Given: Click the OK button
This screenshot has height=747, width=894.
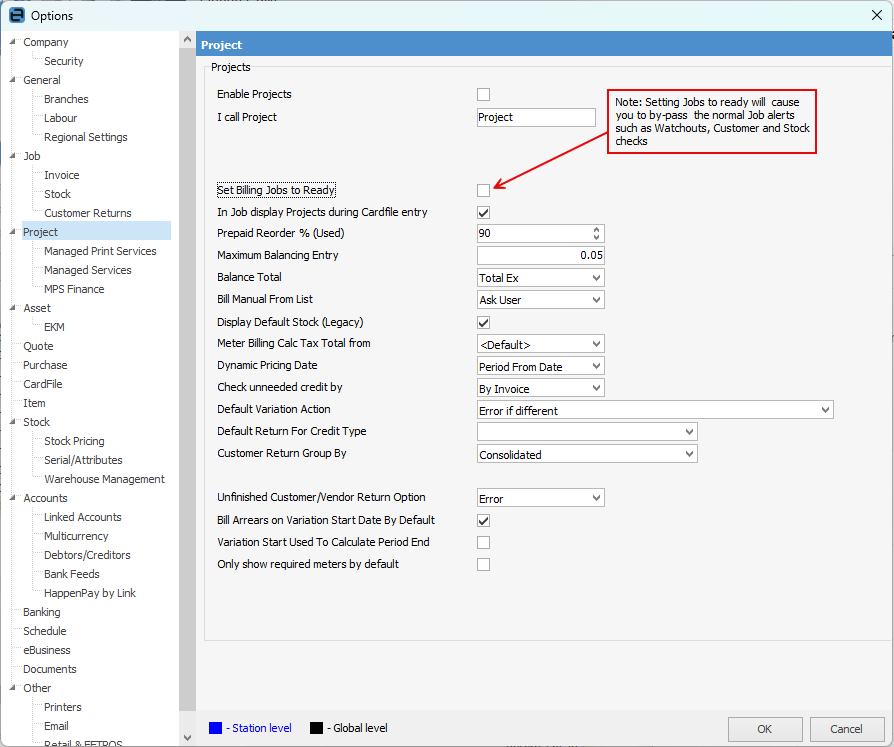Looking at the screenshot, I should [x=765, y=729].
